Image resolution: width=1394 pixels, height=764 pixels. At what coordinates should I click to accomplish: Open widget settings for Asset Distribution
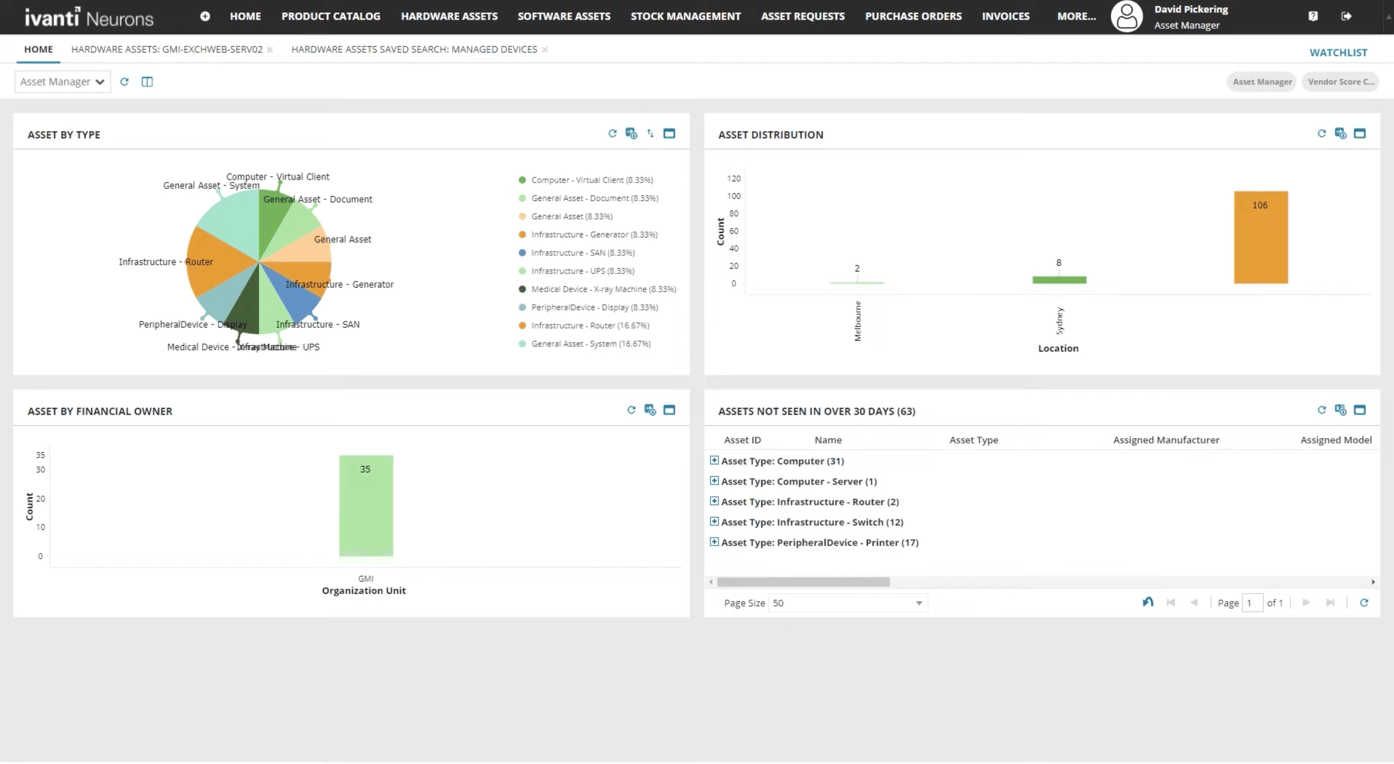[x=1340, y=133]
